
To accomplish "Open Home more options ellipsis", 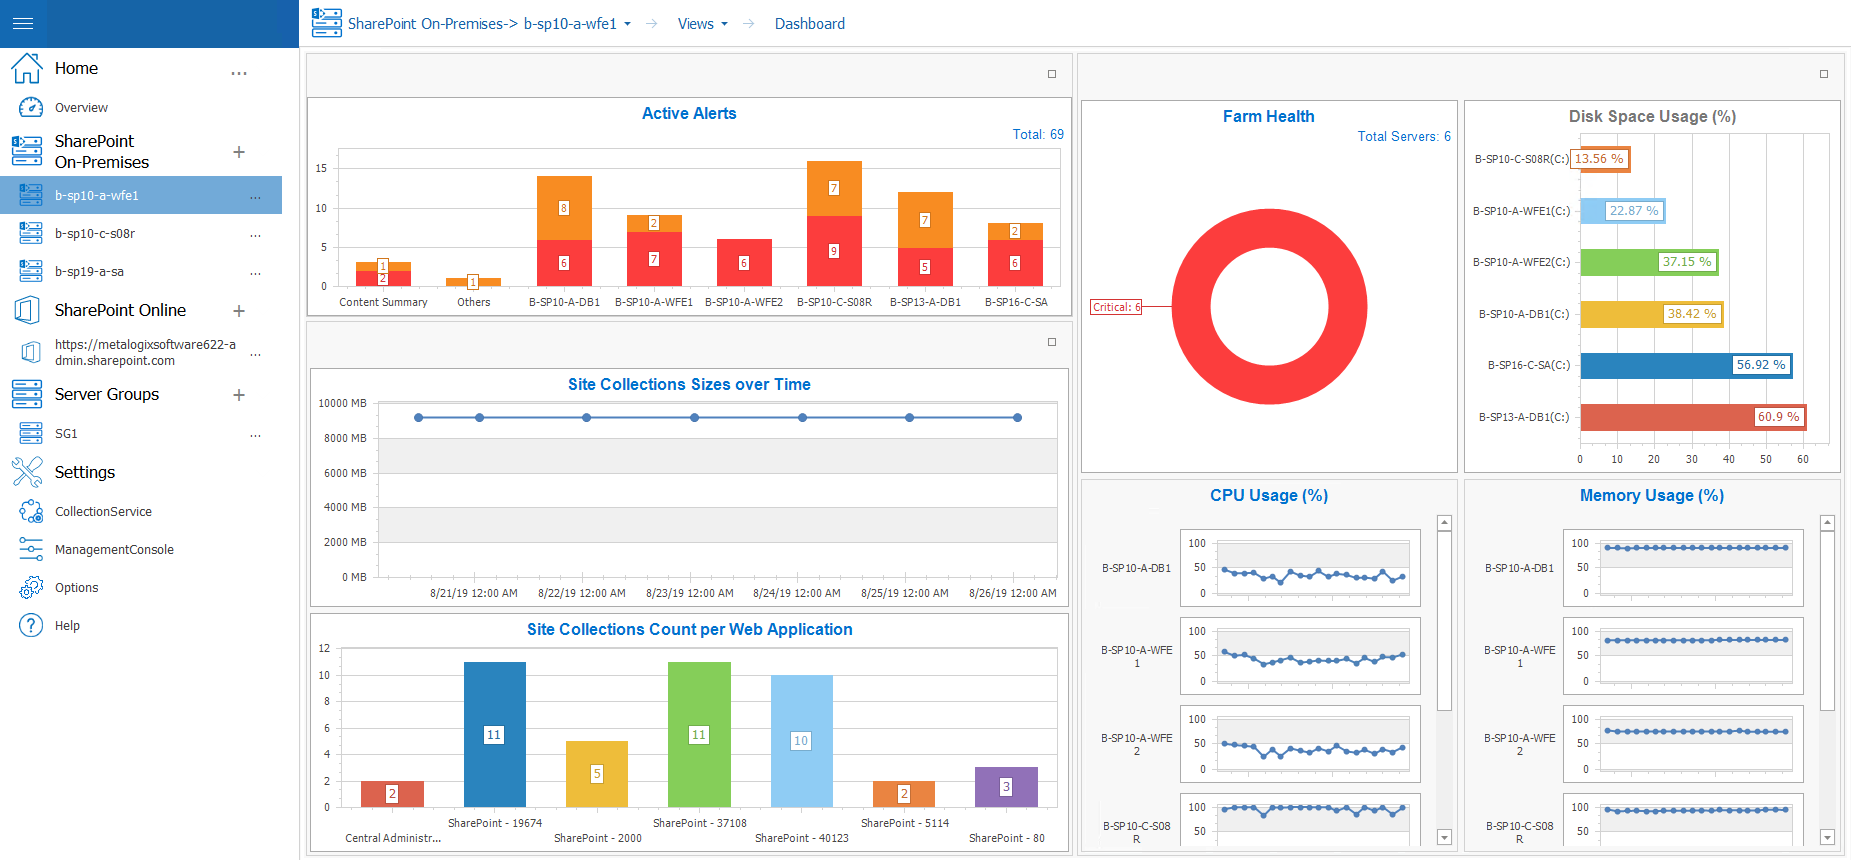I will click(x=239, y=73).
